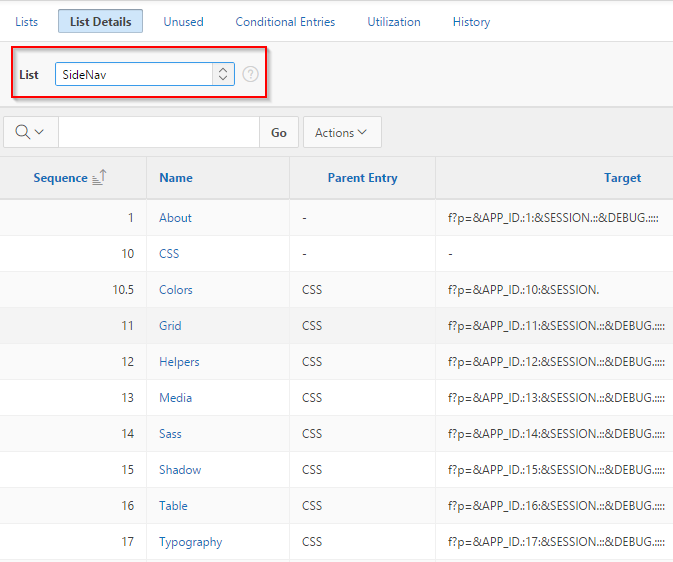673x562 pixels.
Task: Click the Target column header
Action: (622, 178)
